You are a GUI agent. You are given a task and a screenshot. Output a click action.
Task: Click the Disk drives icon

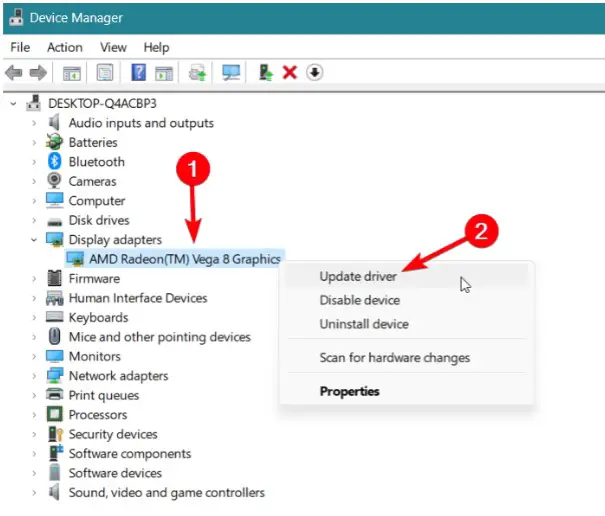point(54,222)
